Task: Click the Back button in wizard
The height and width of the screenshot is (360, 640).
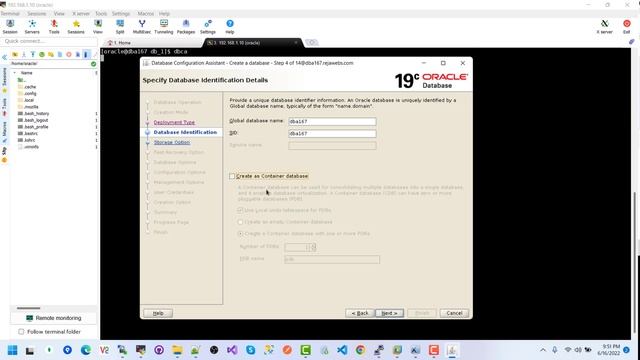Action: 360,313
